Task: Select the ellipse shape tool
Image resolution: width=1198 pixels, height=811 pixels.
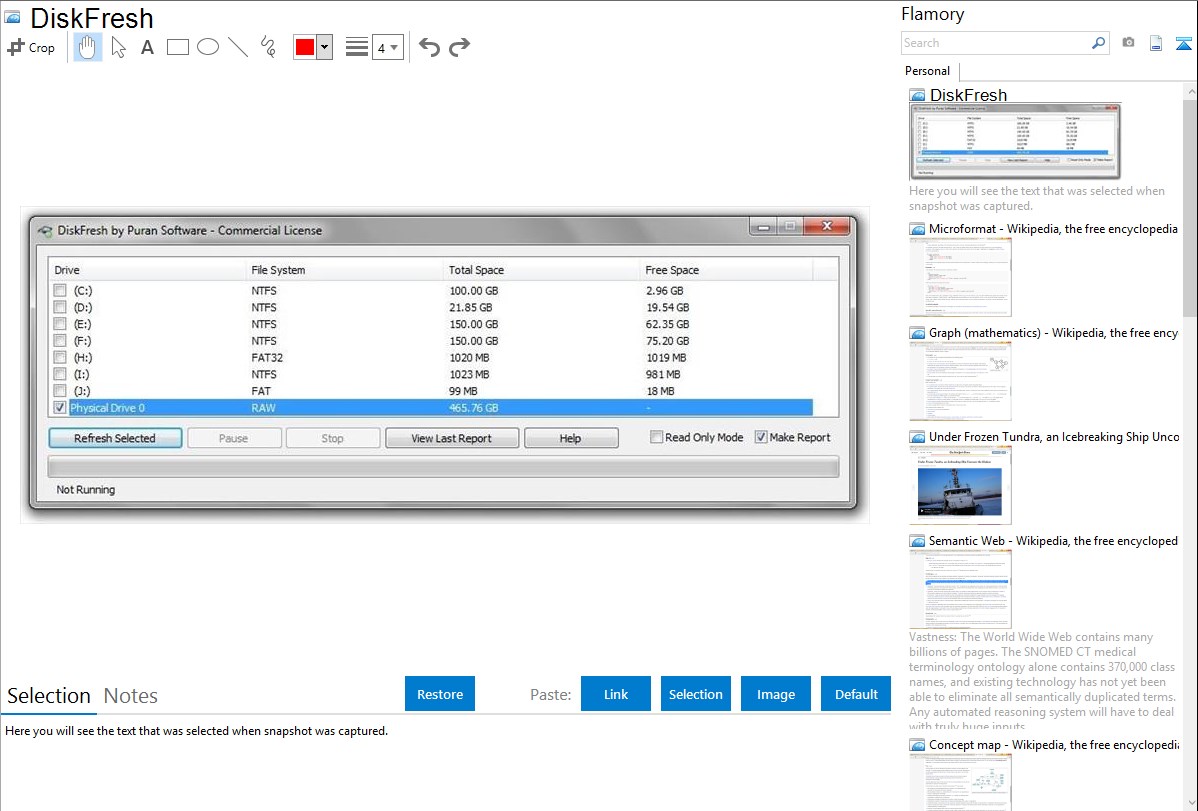Action: [208, 47]
